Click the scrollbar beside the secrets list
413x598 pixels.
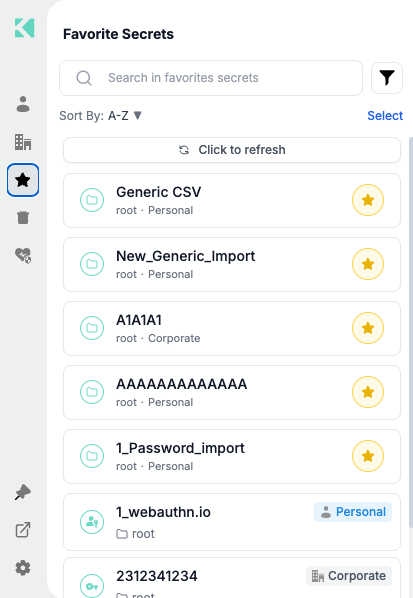click(411, 332)
